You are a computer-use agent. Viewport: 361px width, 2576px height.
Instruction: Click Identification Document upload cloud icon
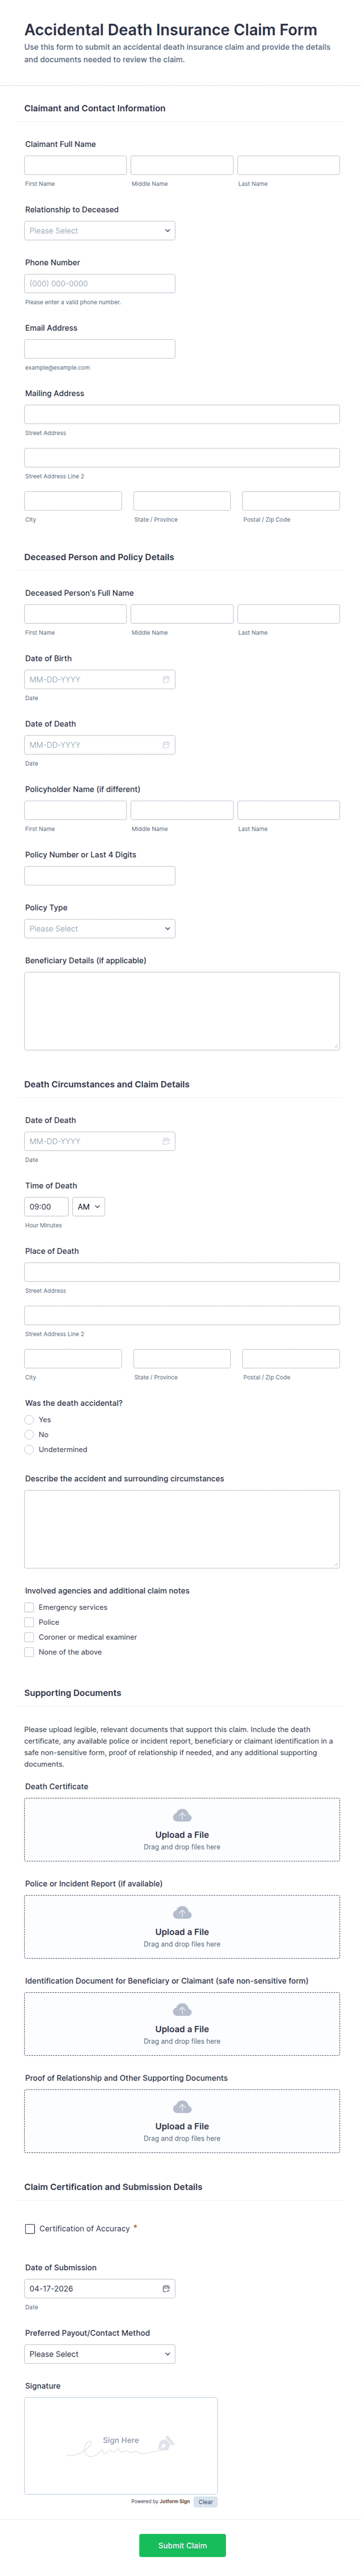182,2009
